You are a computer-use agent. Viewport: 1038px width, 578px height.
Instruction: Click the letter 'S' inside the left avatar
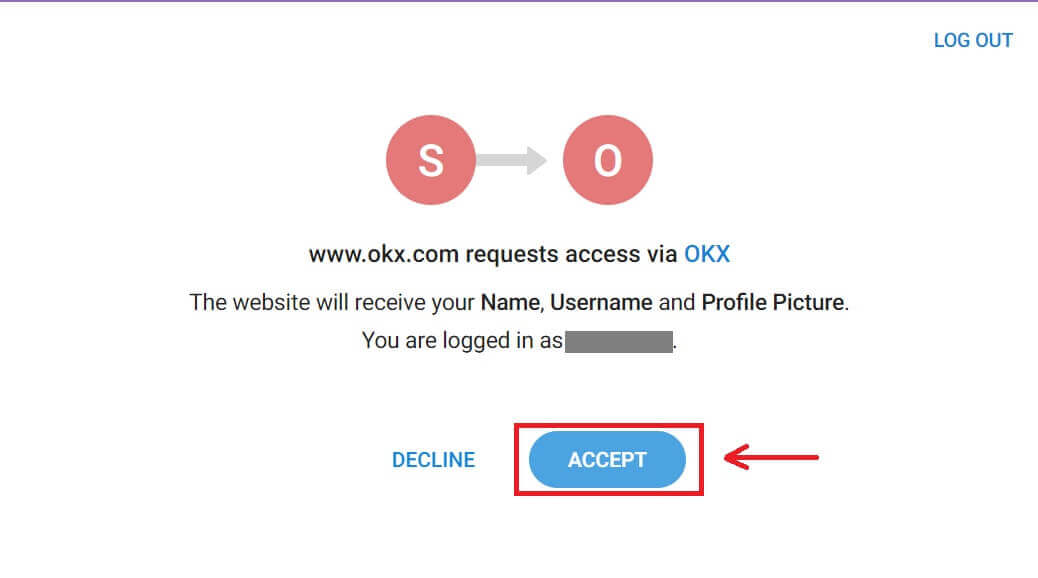[x=431, y=159]
